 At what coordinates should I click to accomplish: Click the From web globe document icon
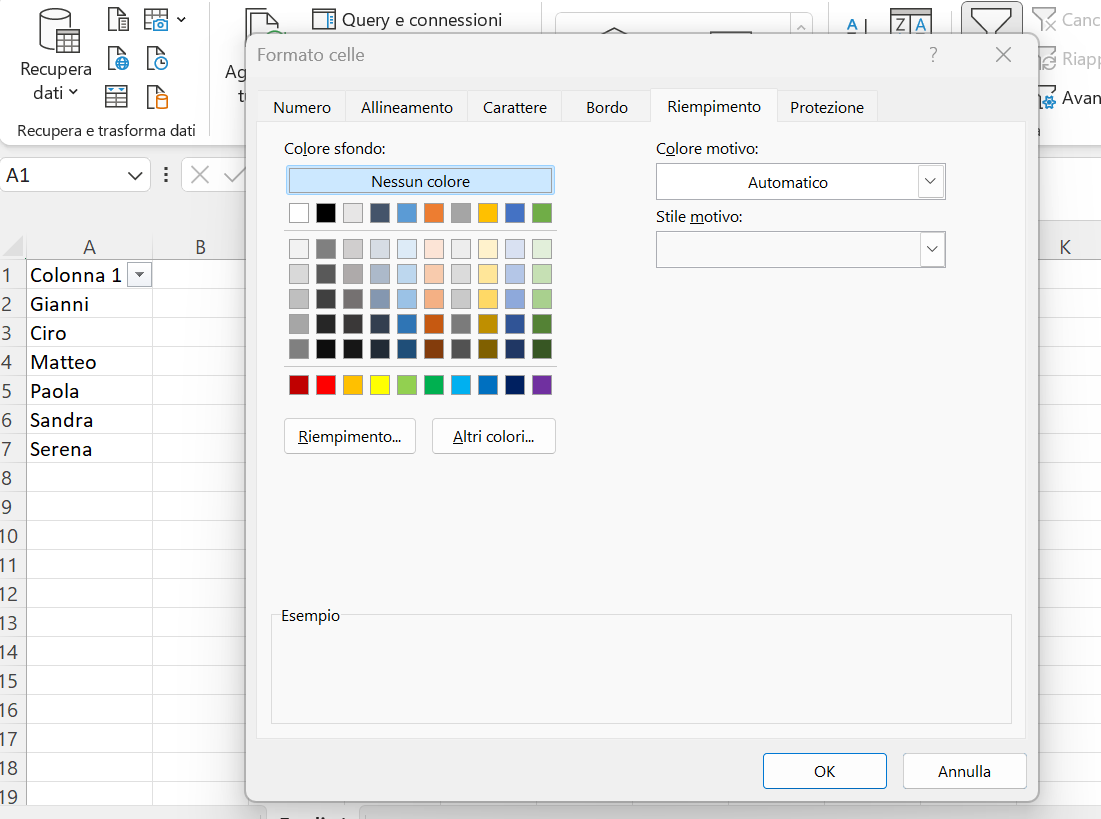point(118,58)
